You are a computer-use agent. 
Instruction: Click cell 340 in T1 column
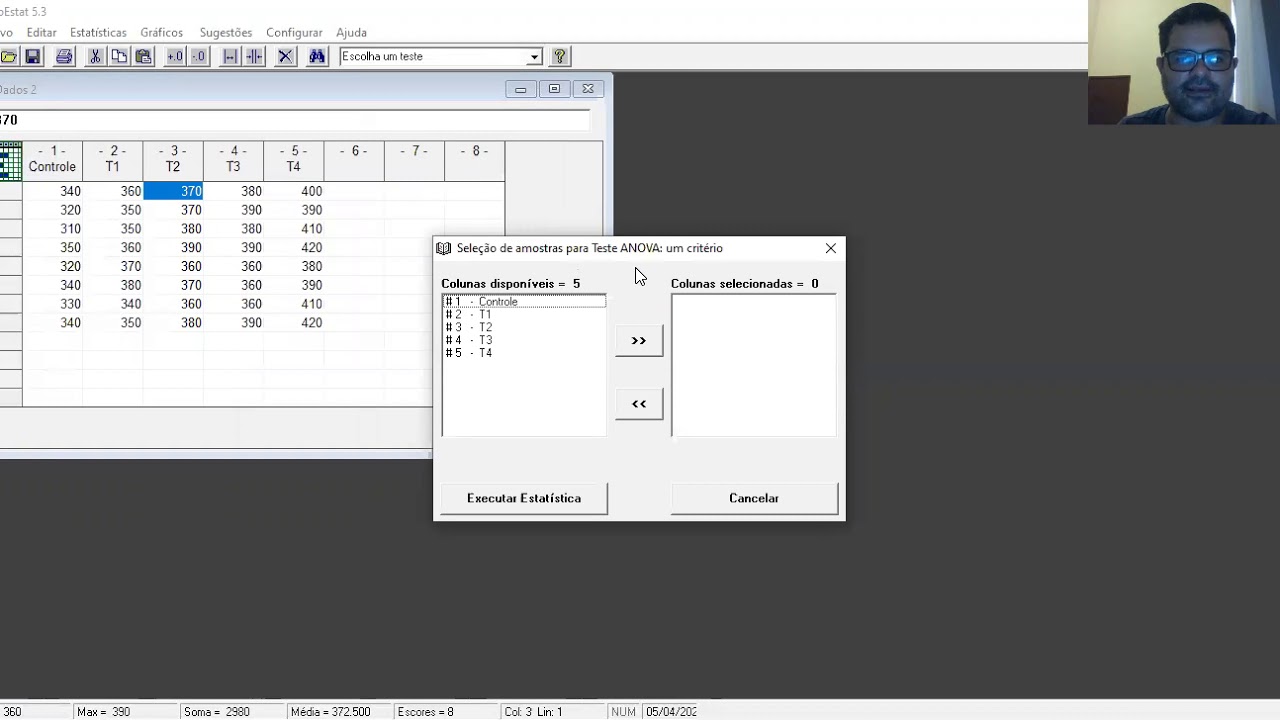112,304
